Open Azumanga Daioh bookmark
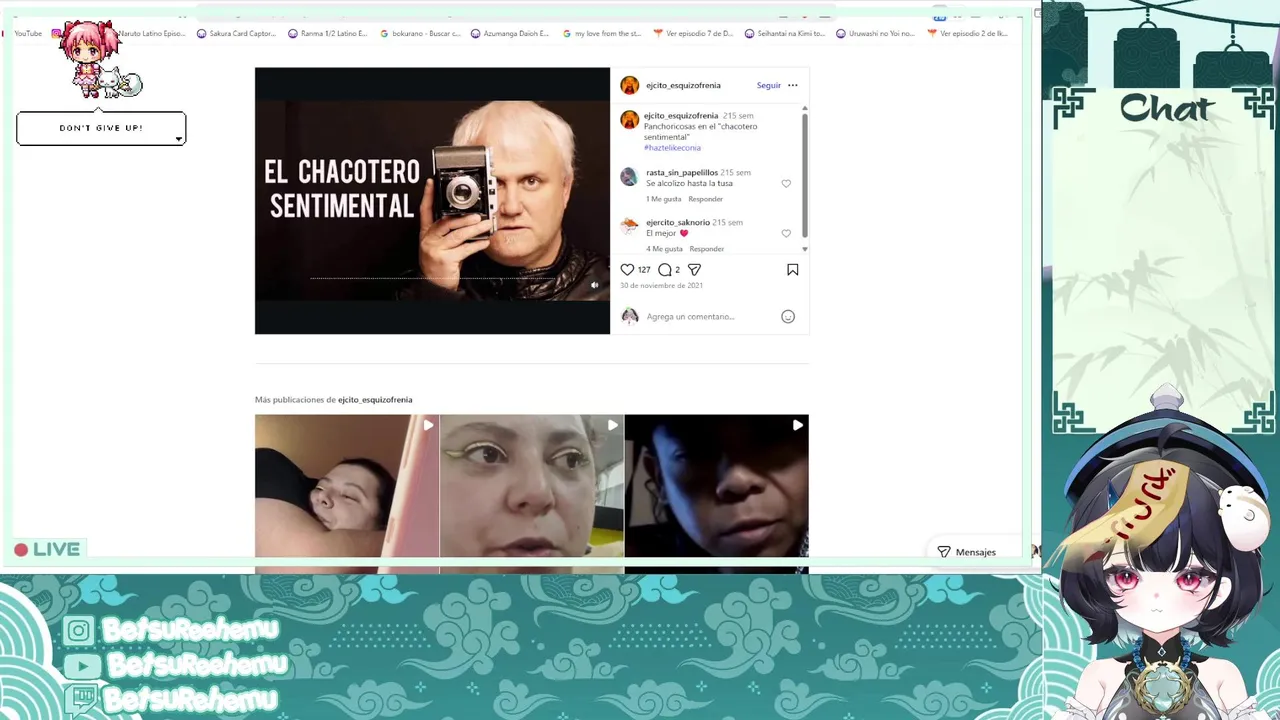This screenshot has height=720, width=1280. 510,33
